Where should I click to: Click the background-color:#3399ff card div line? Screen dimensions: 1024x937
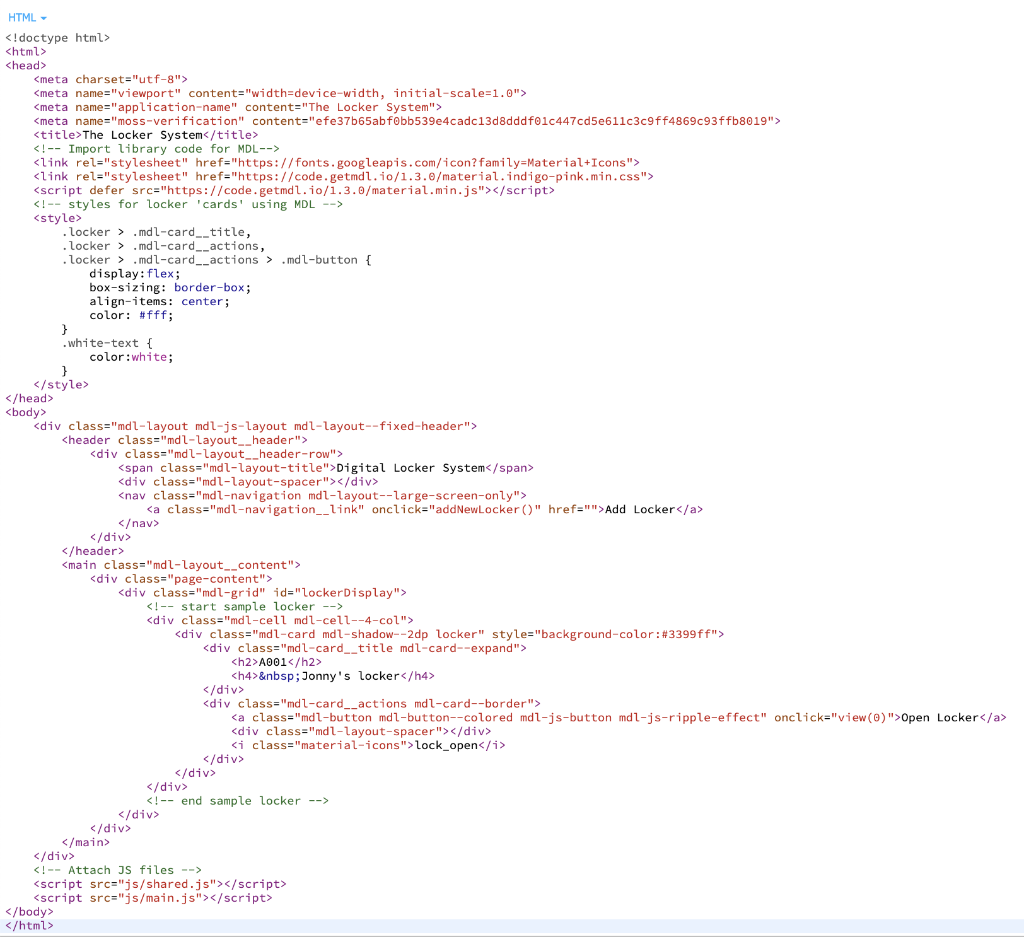point(449,635)
